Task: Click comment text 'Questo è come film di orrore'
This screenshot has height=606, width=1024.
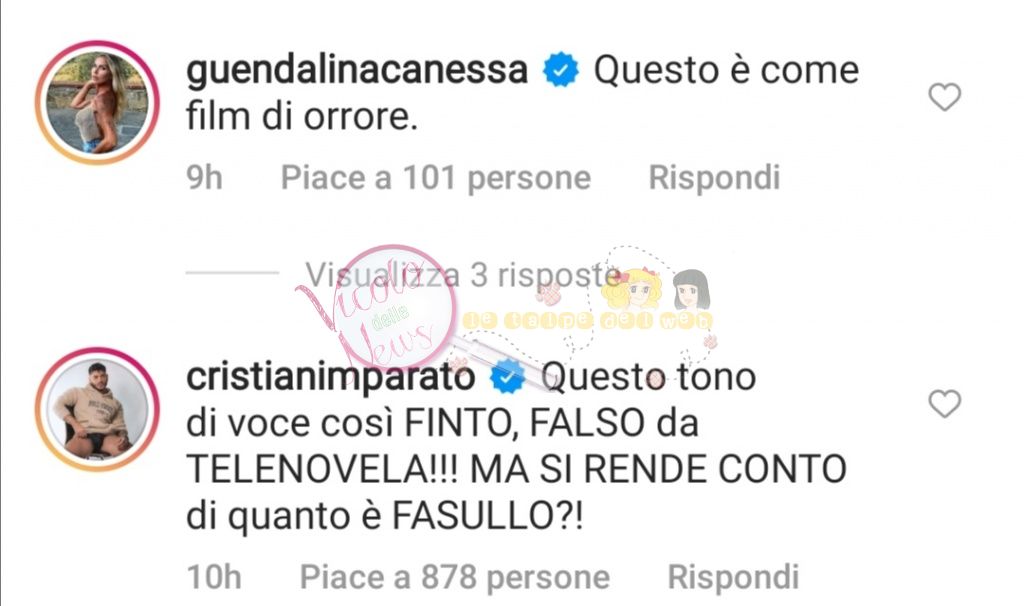Action: tap(522, 93)
